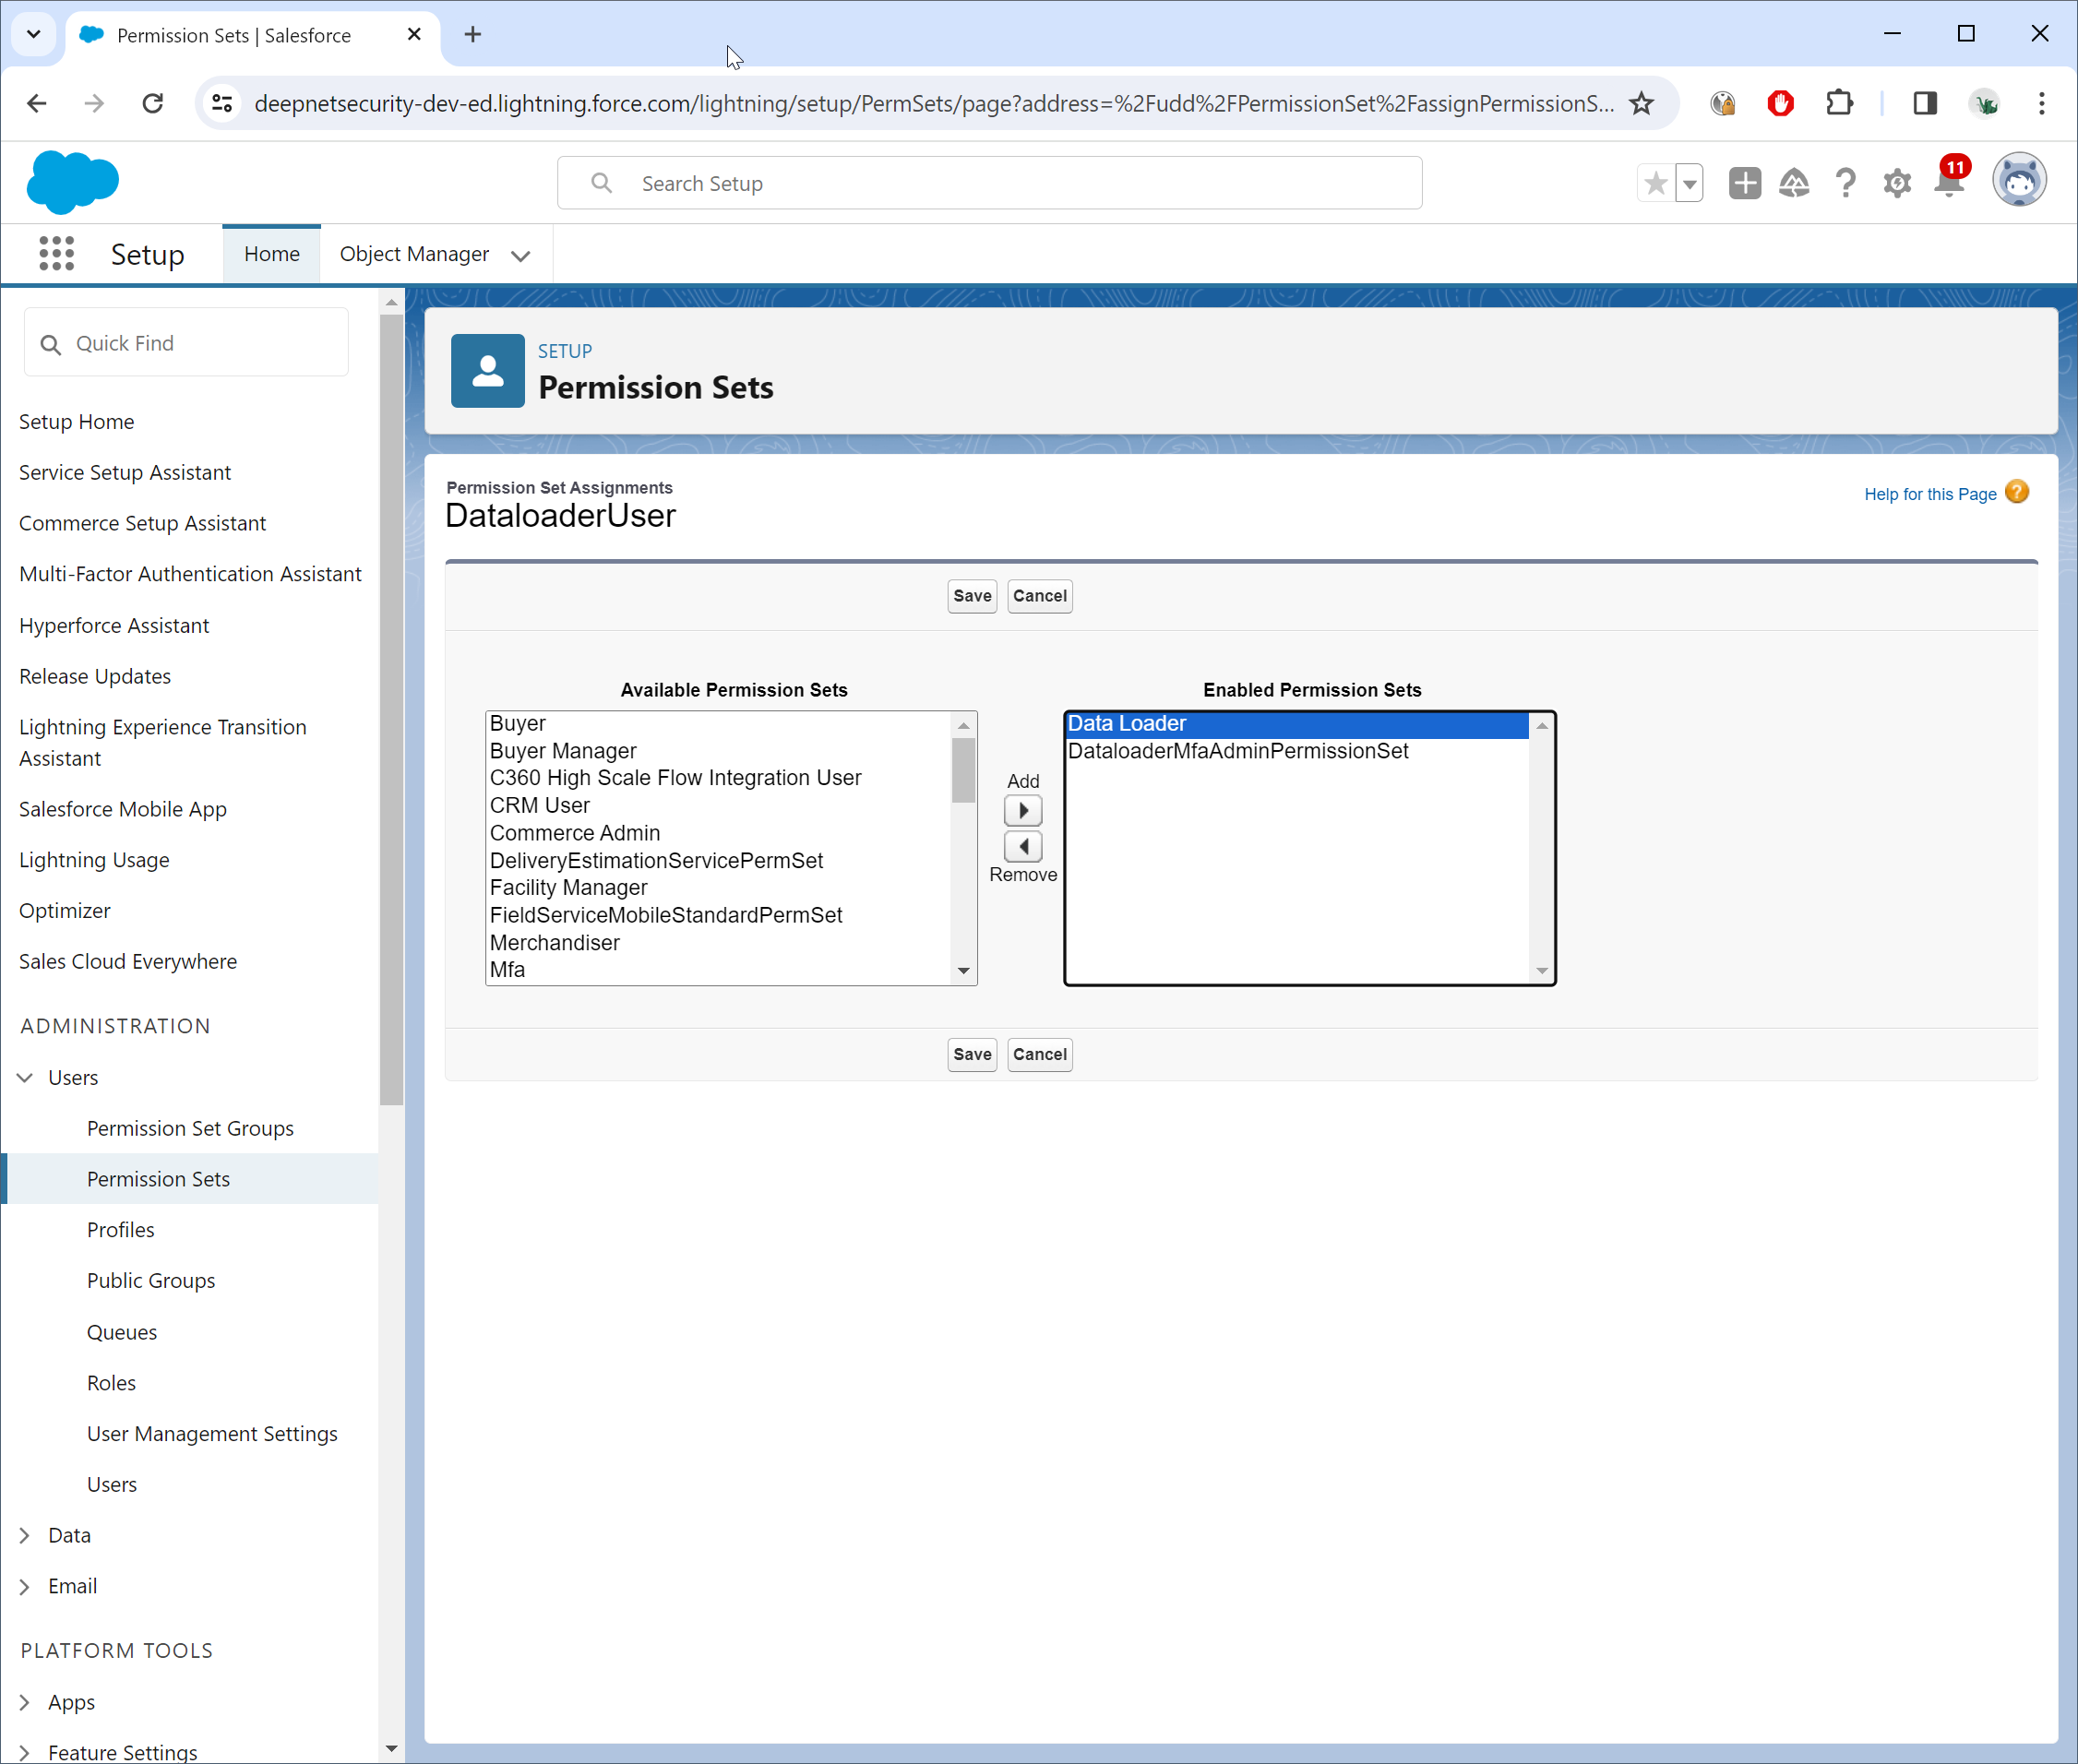The width and height of the screenshot is (2078, 1764).
Task: Switch to the Home tab
Action: (271, 254)
